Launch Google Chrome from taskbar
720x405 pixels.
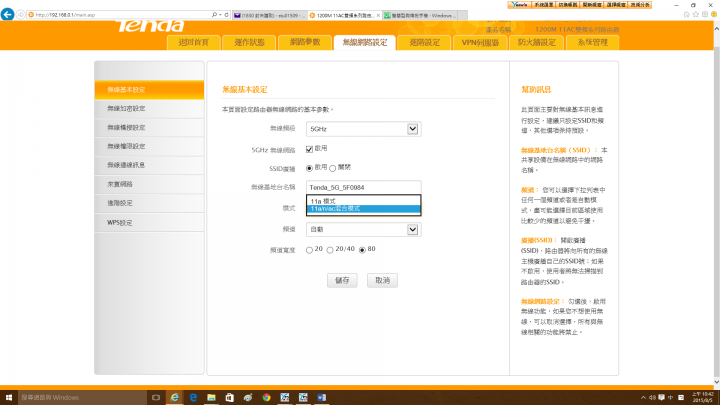266,397
